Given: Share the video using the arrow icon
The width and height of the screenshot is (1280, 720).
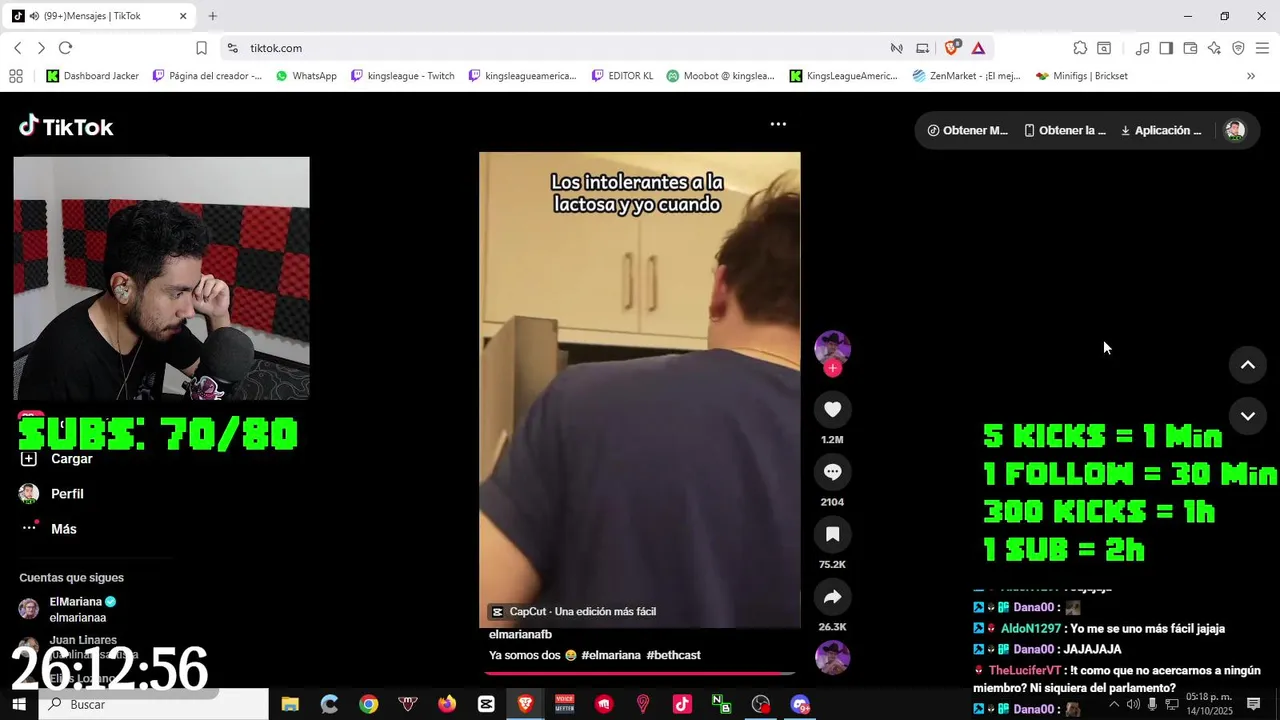Looking at the screenshot, I should [x=832, y=597].
